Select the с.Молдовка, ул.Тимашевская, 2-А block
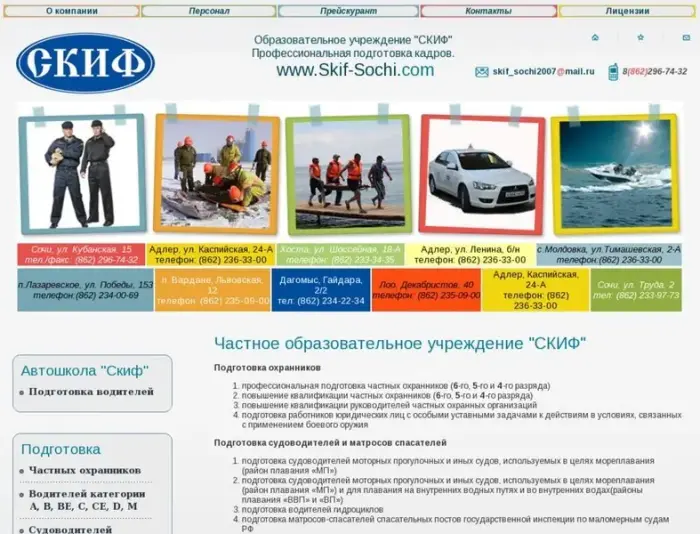The height and width of the screenshot is (534, 700). click(609, 254)
